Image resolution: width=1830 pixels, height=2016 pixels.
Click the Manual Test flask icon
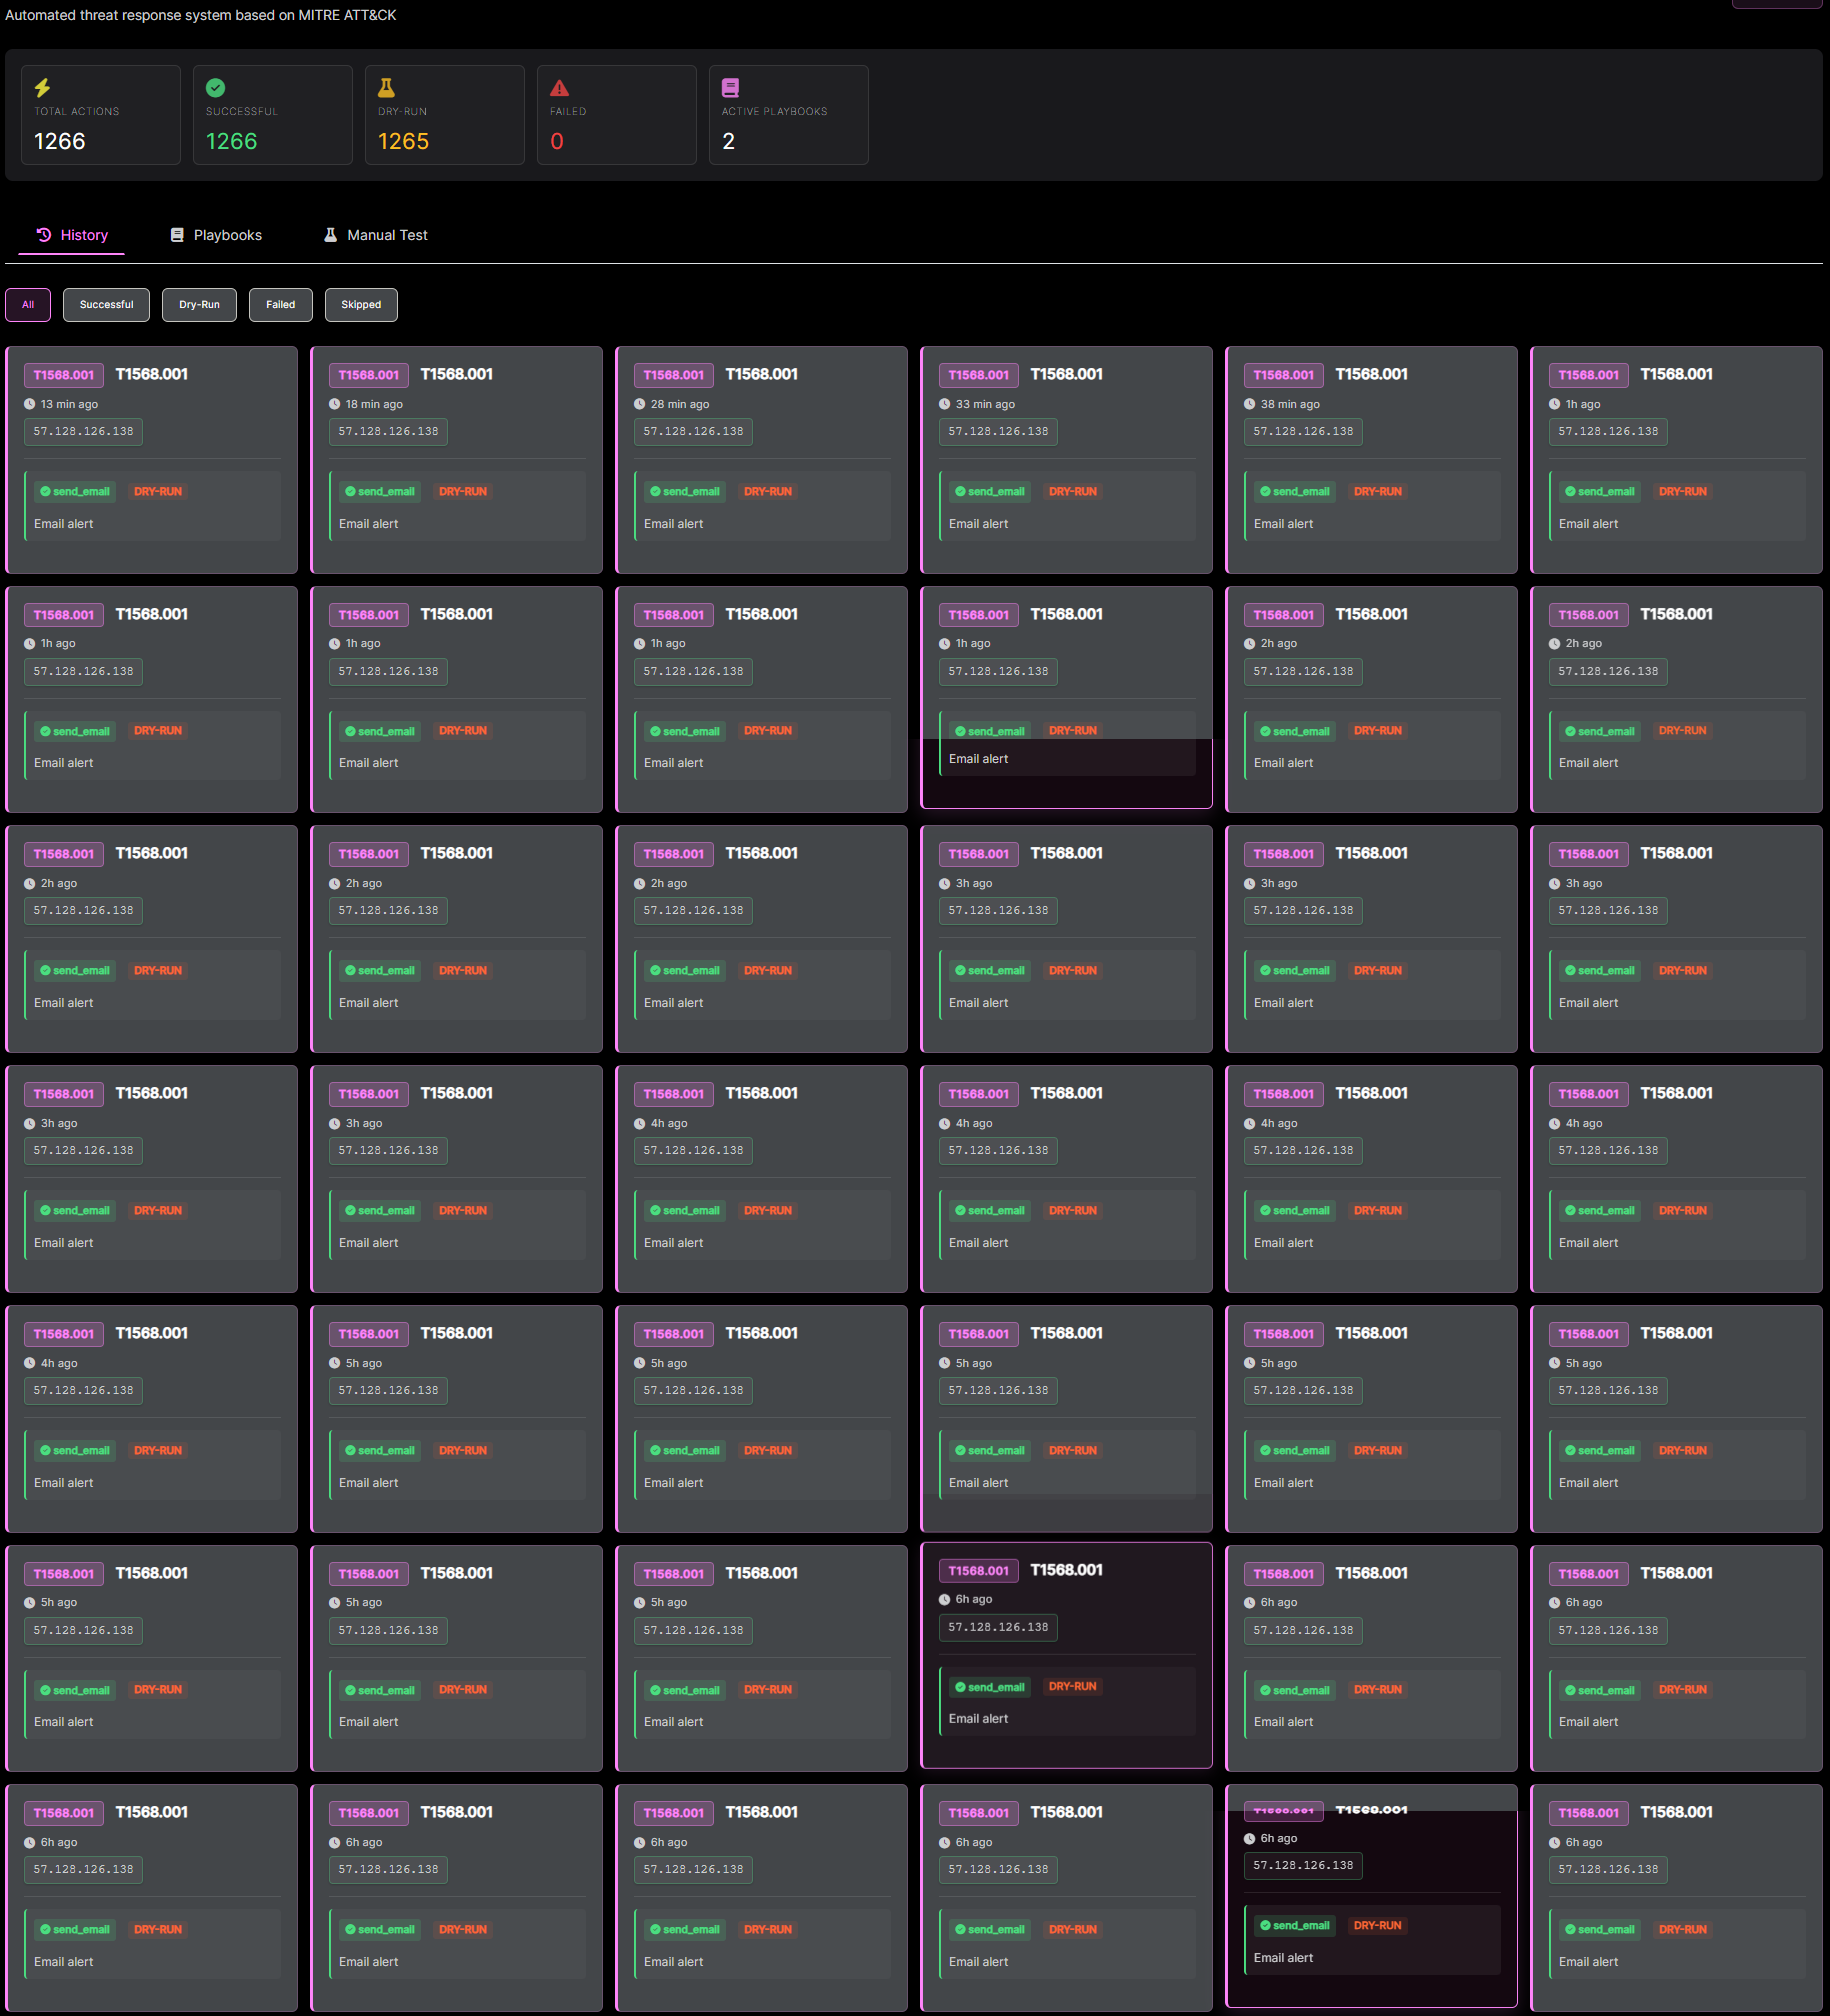pyautogui.click(x=331, y=235)
